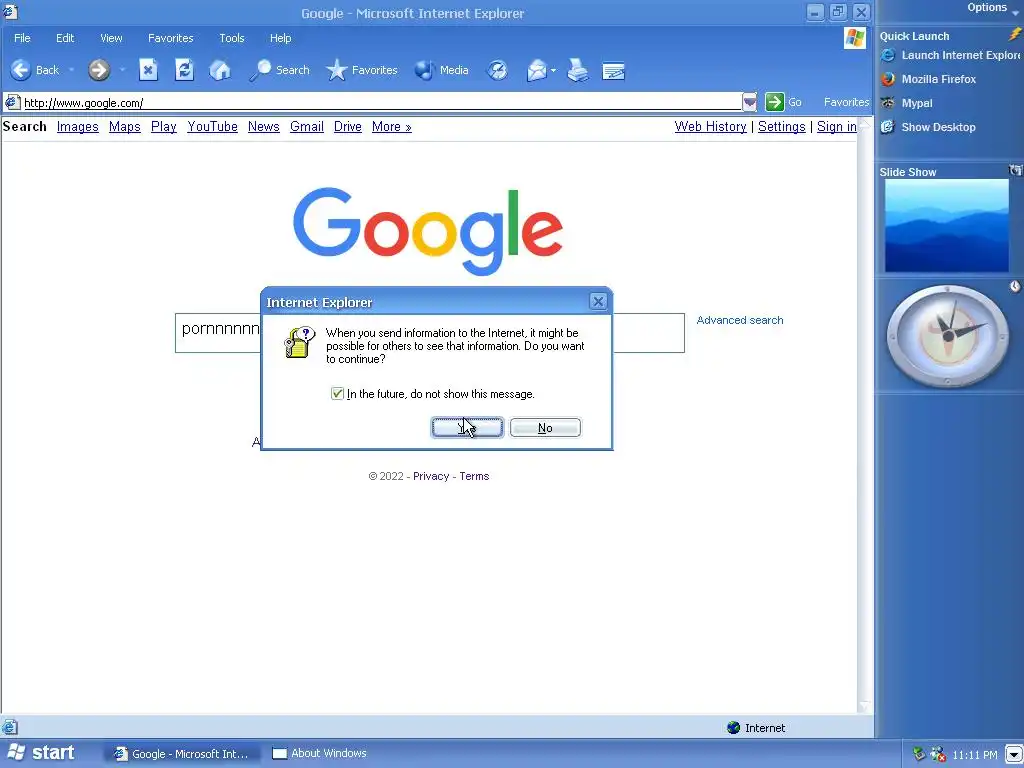Uncheck 'In the future, do not show' checkbox

(337, 394)
